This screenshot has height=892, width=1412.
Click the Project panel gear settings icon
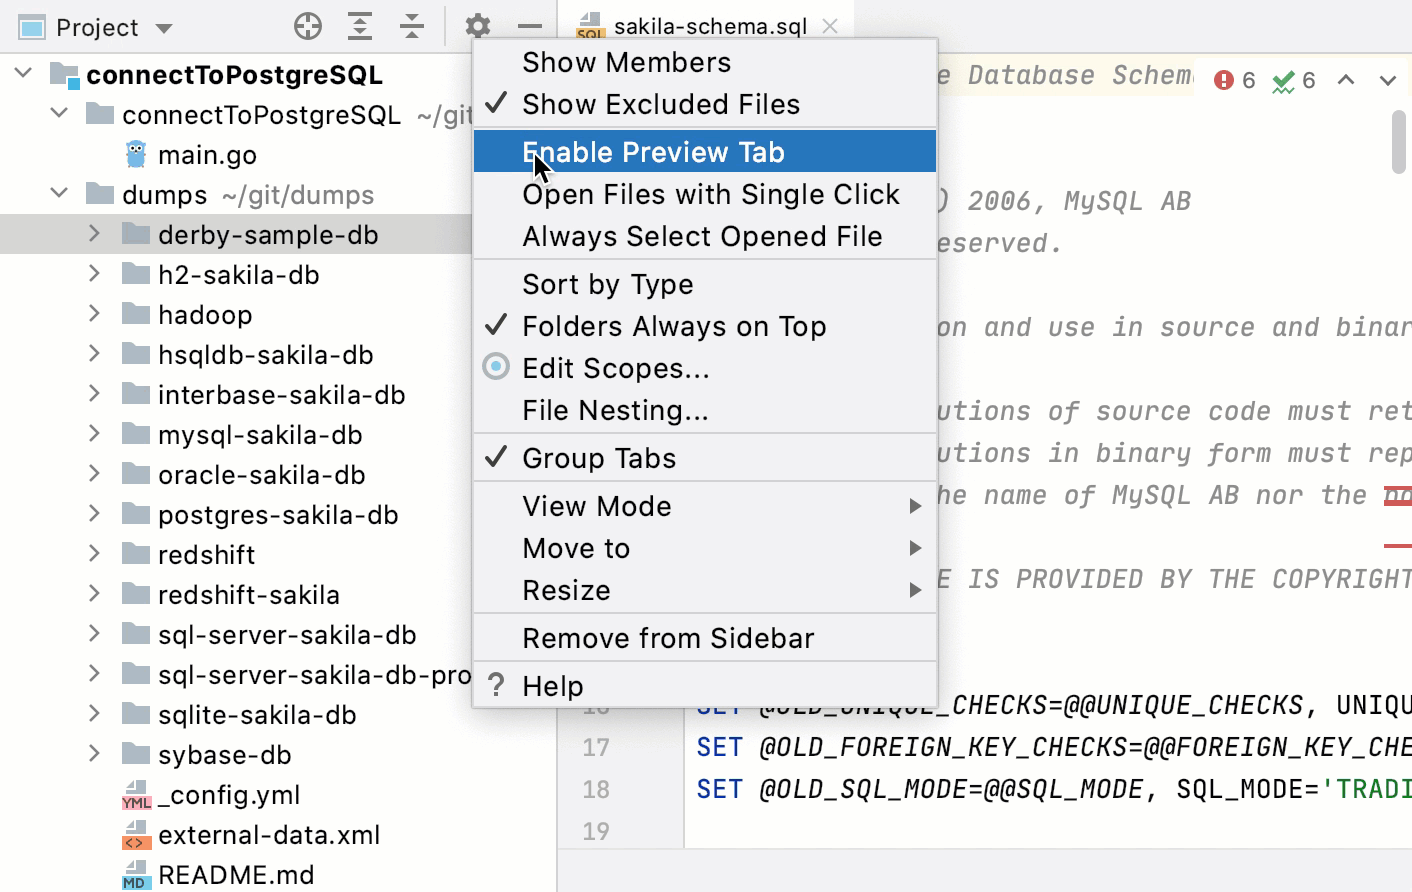(x=478, y=27)
